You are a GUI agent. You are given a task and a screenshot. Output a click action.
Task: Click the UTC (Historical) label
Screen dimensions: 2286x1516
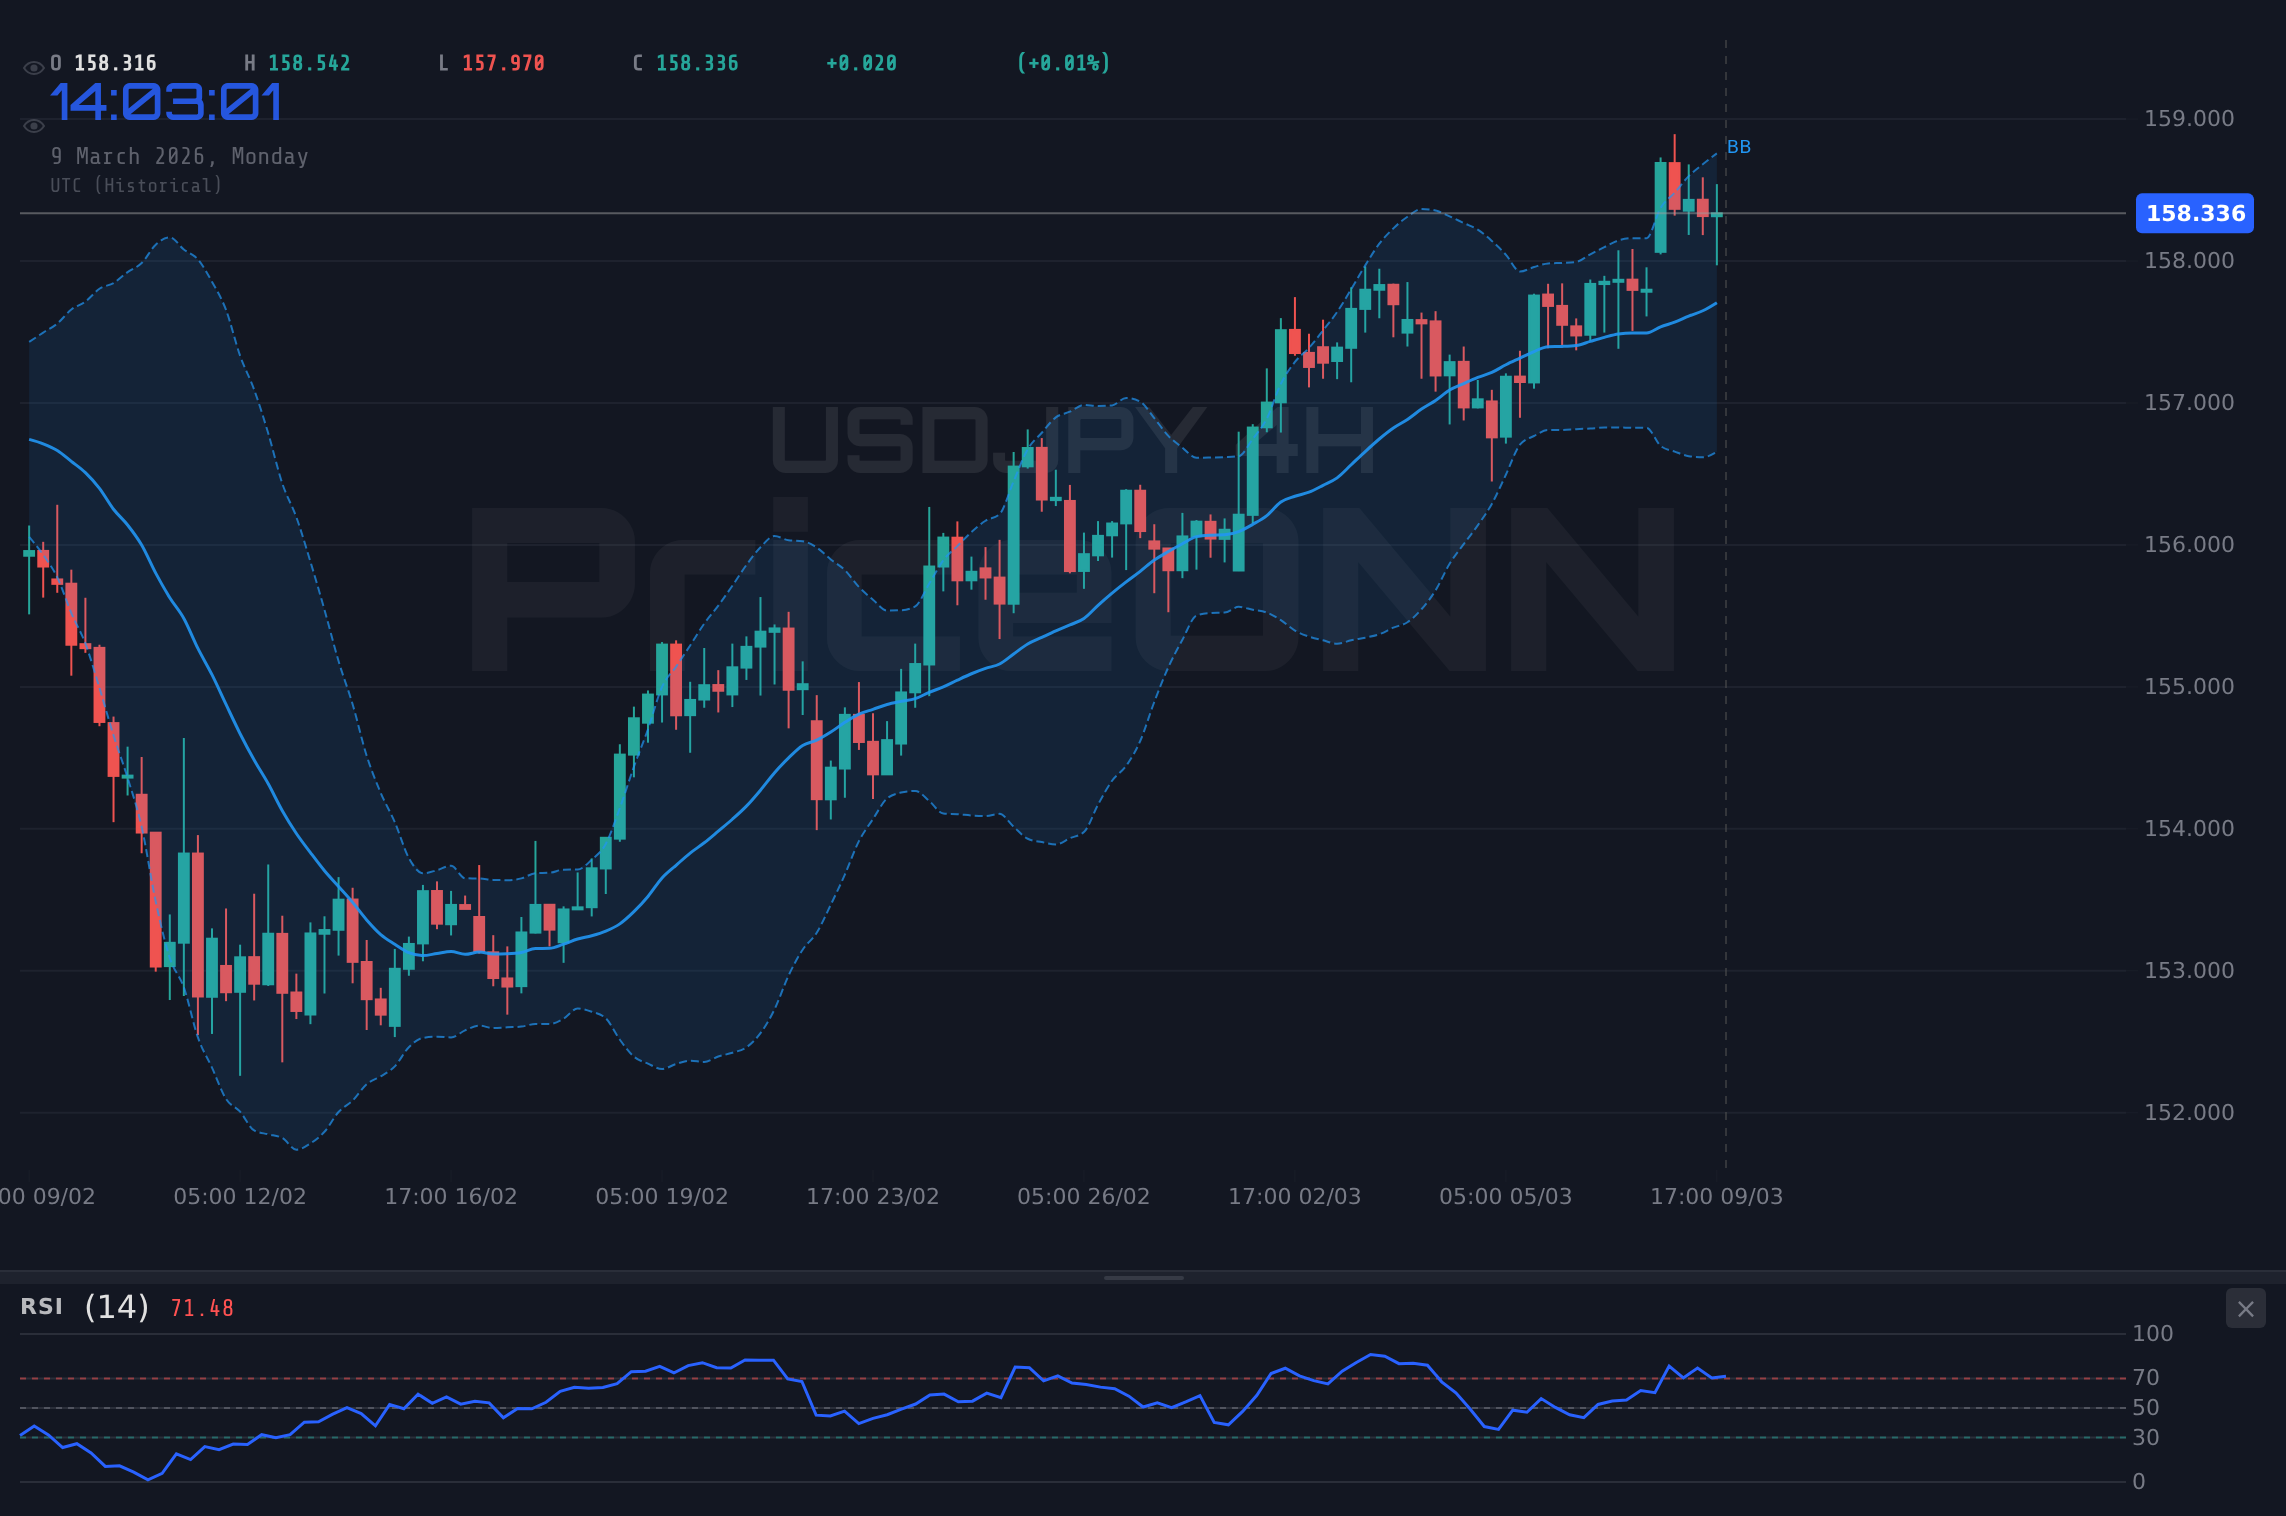tap(137, 186)
